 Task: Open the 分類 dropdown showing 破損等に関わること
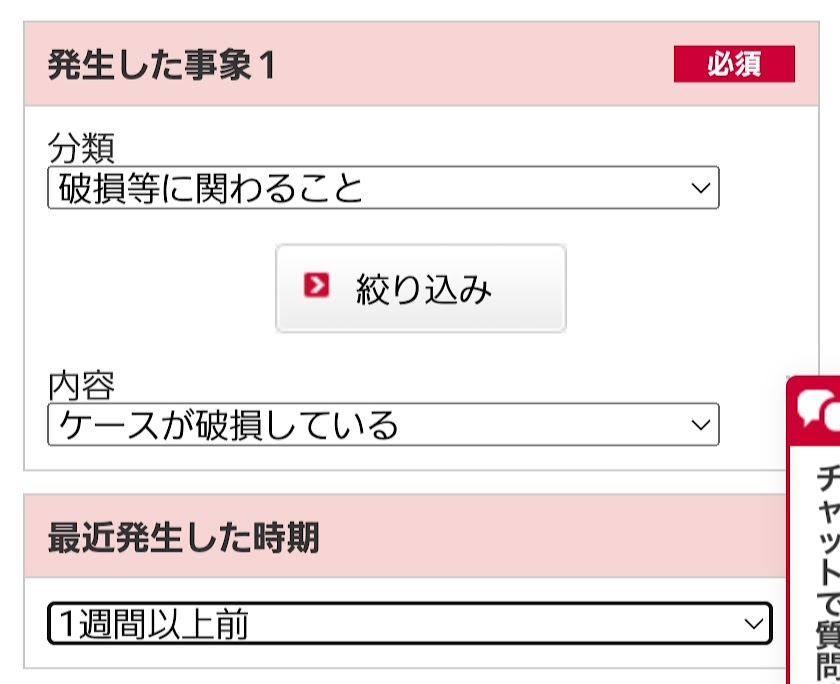tap(383, 187)
